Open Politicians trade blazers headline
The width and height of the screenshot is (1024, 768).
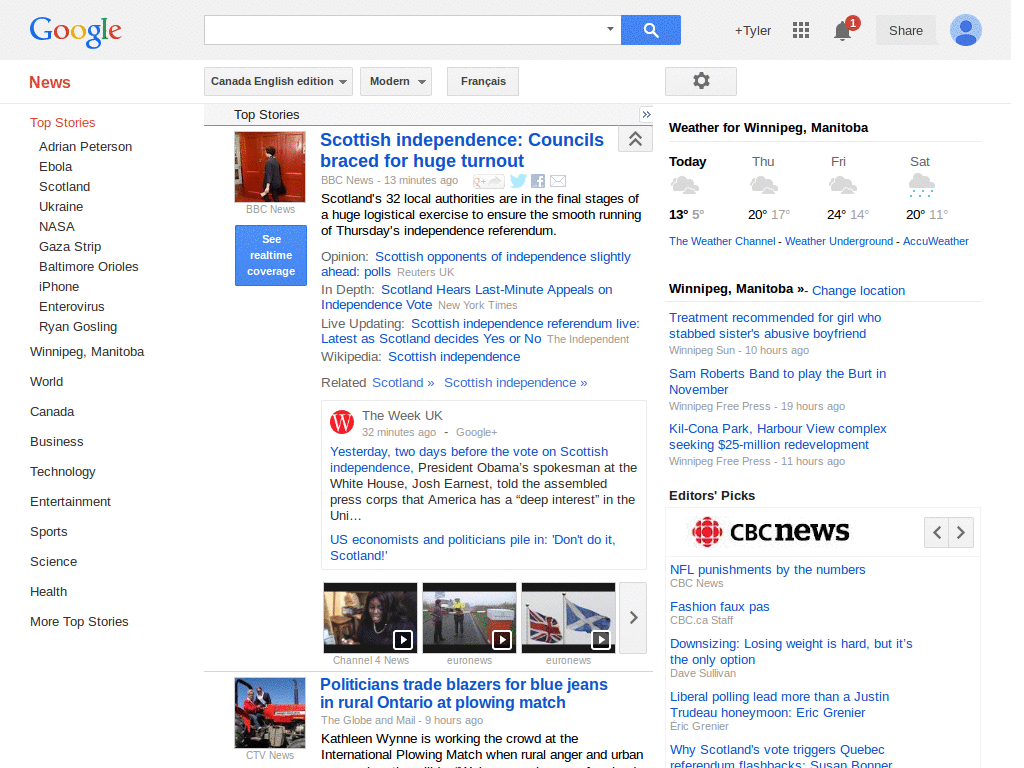[464, 694]
